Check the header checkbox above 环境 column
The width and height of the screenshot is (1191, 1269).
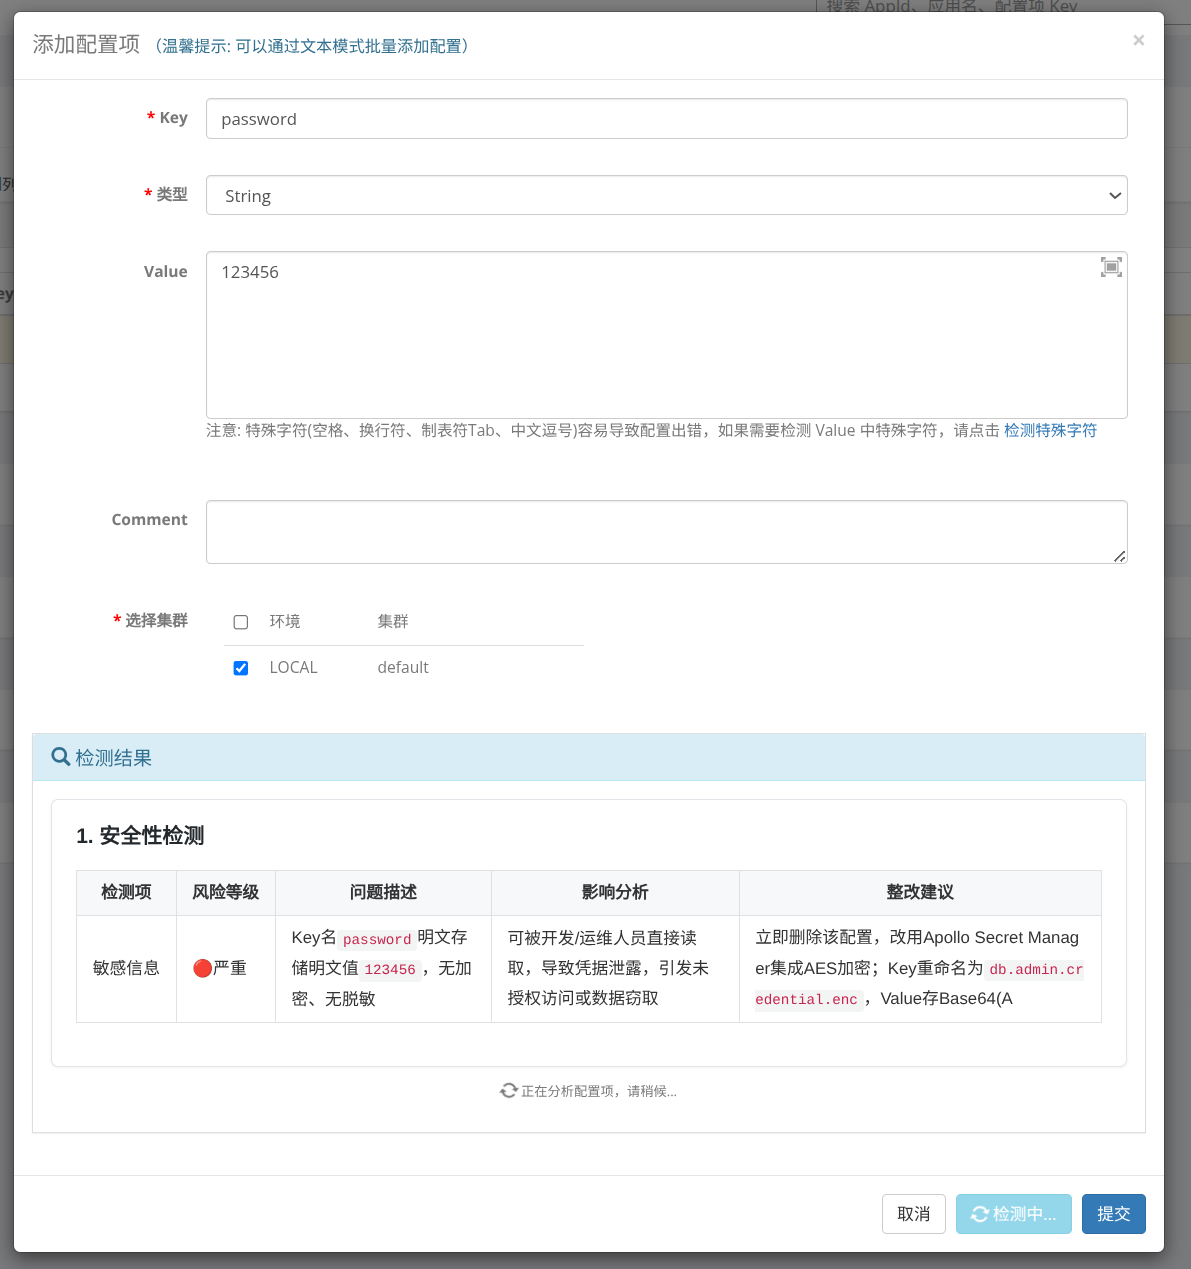pyautogui.click(x=240, y=621)
